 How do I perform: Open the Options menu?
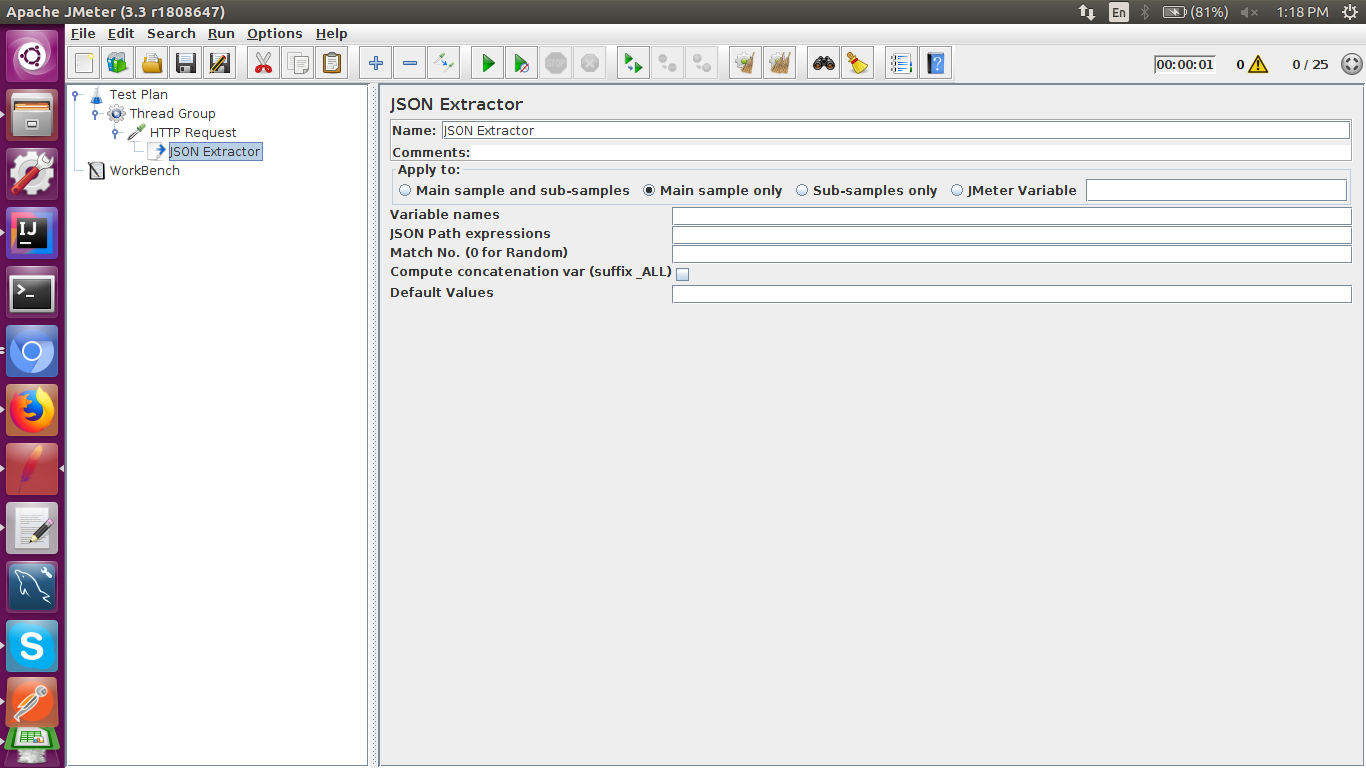tap(275, 33)
